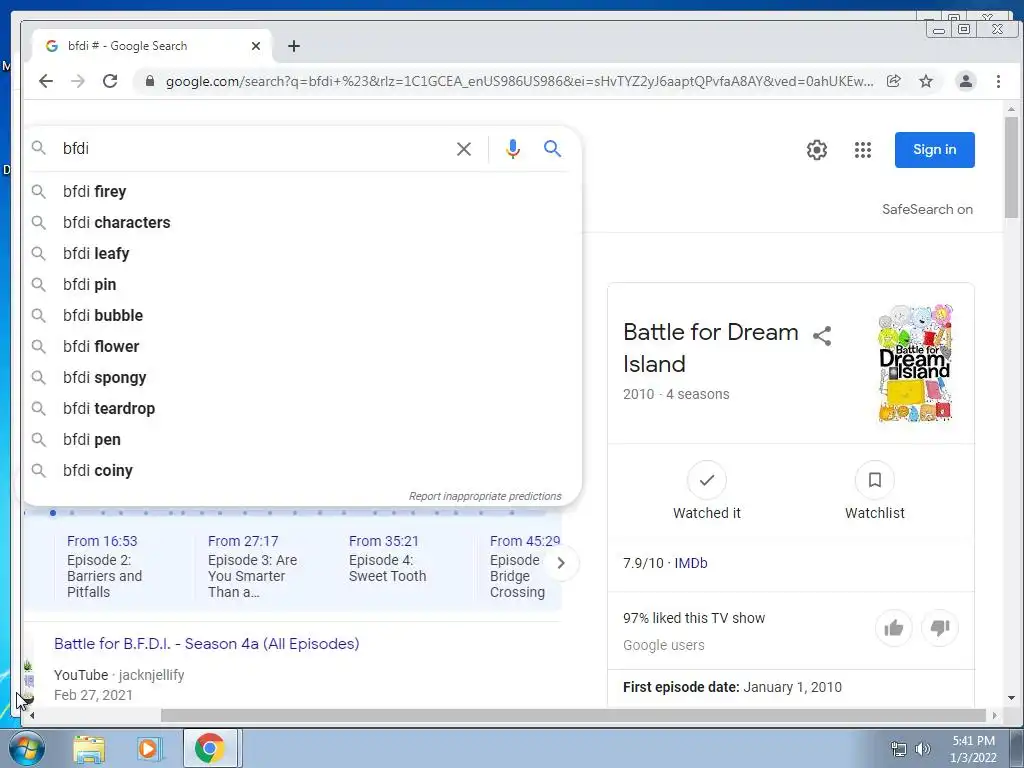The image size is (1024, 768).
Task: Click in the Google search input field
Action: (255, 149)
